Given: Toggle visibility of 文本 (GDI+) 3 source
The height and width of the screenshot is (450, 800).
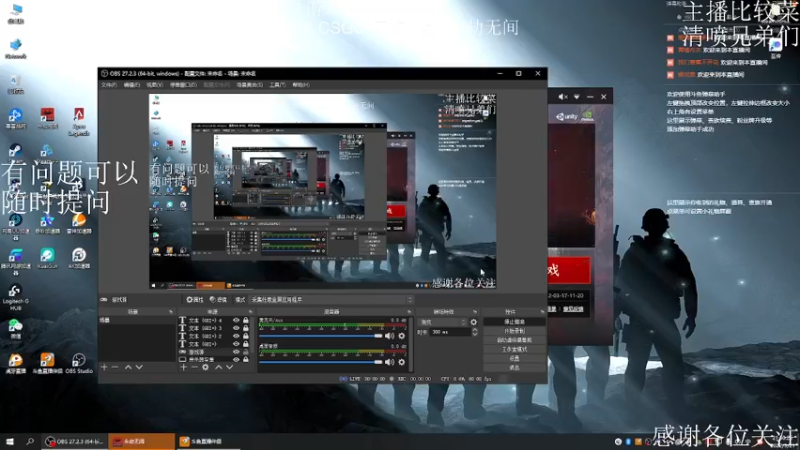Looking at the screenshot, I should (236, 328).
